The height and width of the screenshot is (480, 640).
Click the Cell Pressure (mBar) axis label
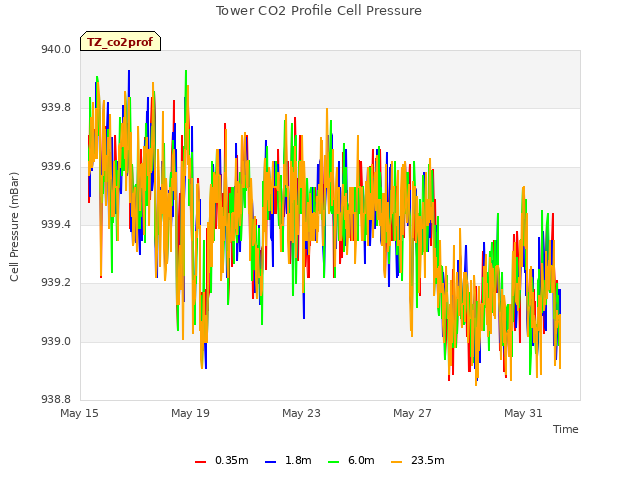point(14,227)
